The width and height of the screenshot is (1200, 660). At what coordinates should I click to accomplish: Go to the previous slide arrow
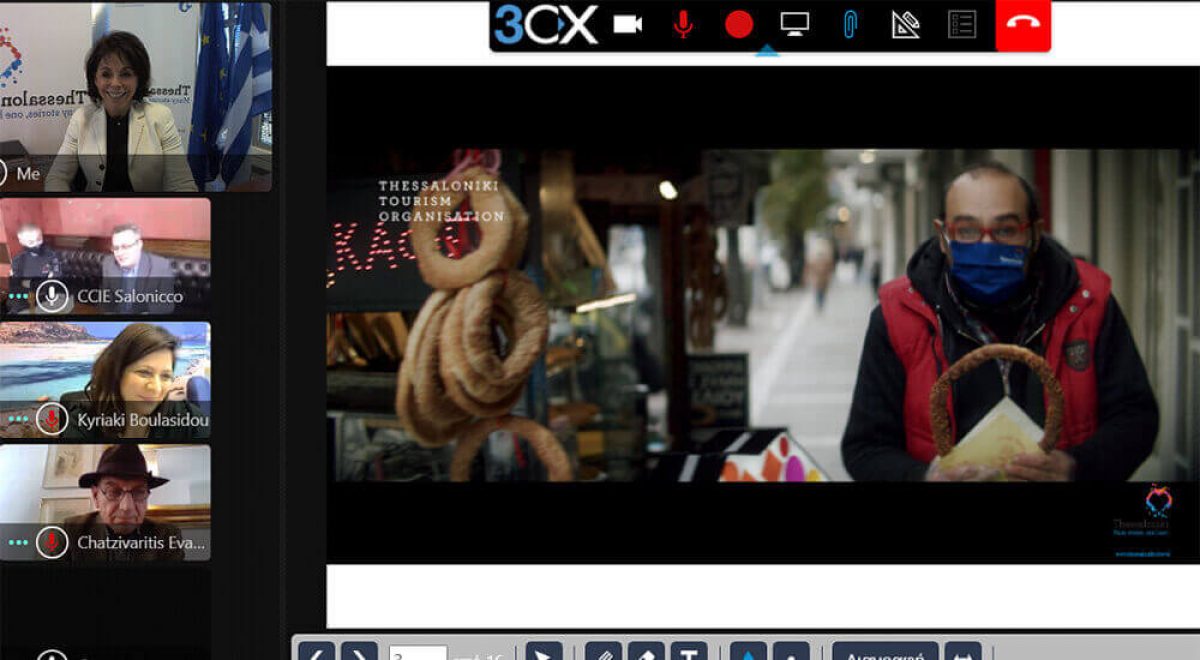(x=317, y=652)
